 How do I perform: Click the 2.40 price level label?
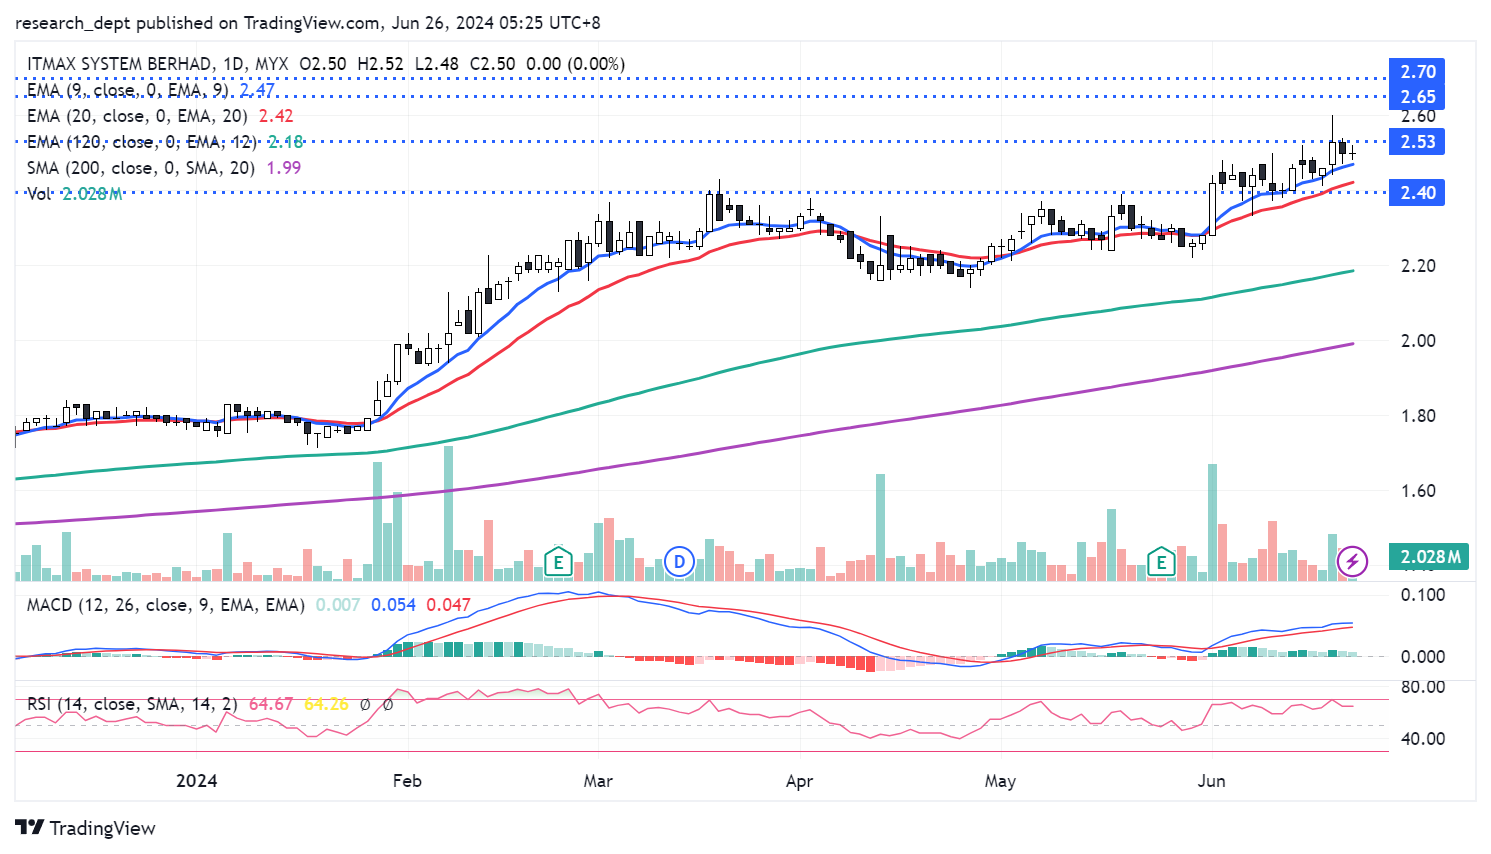(x=1417, y=193)
